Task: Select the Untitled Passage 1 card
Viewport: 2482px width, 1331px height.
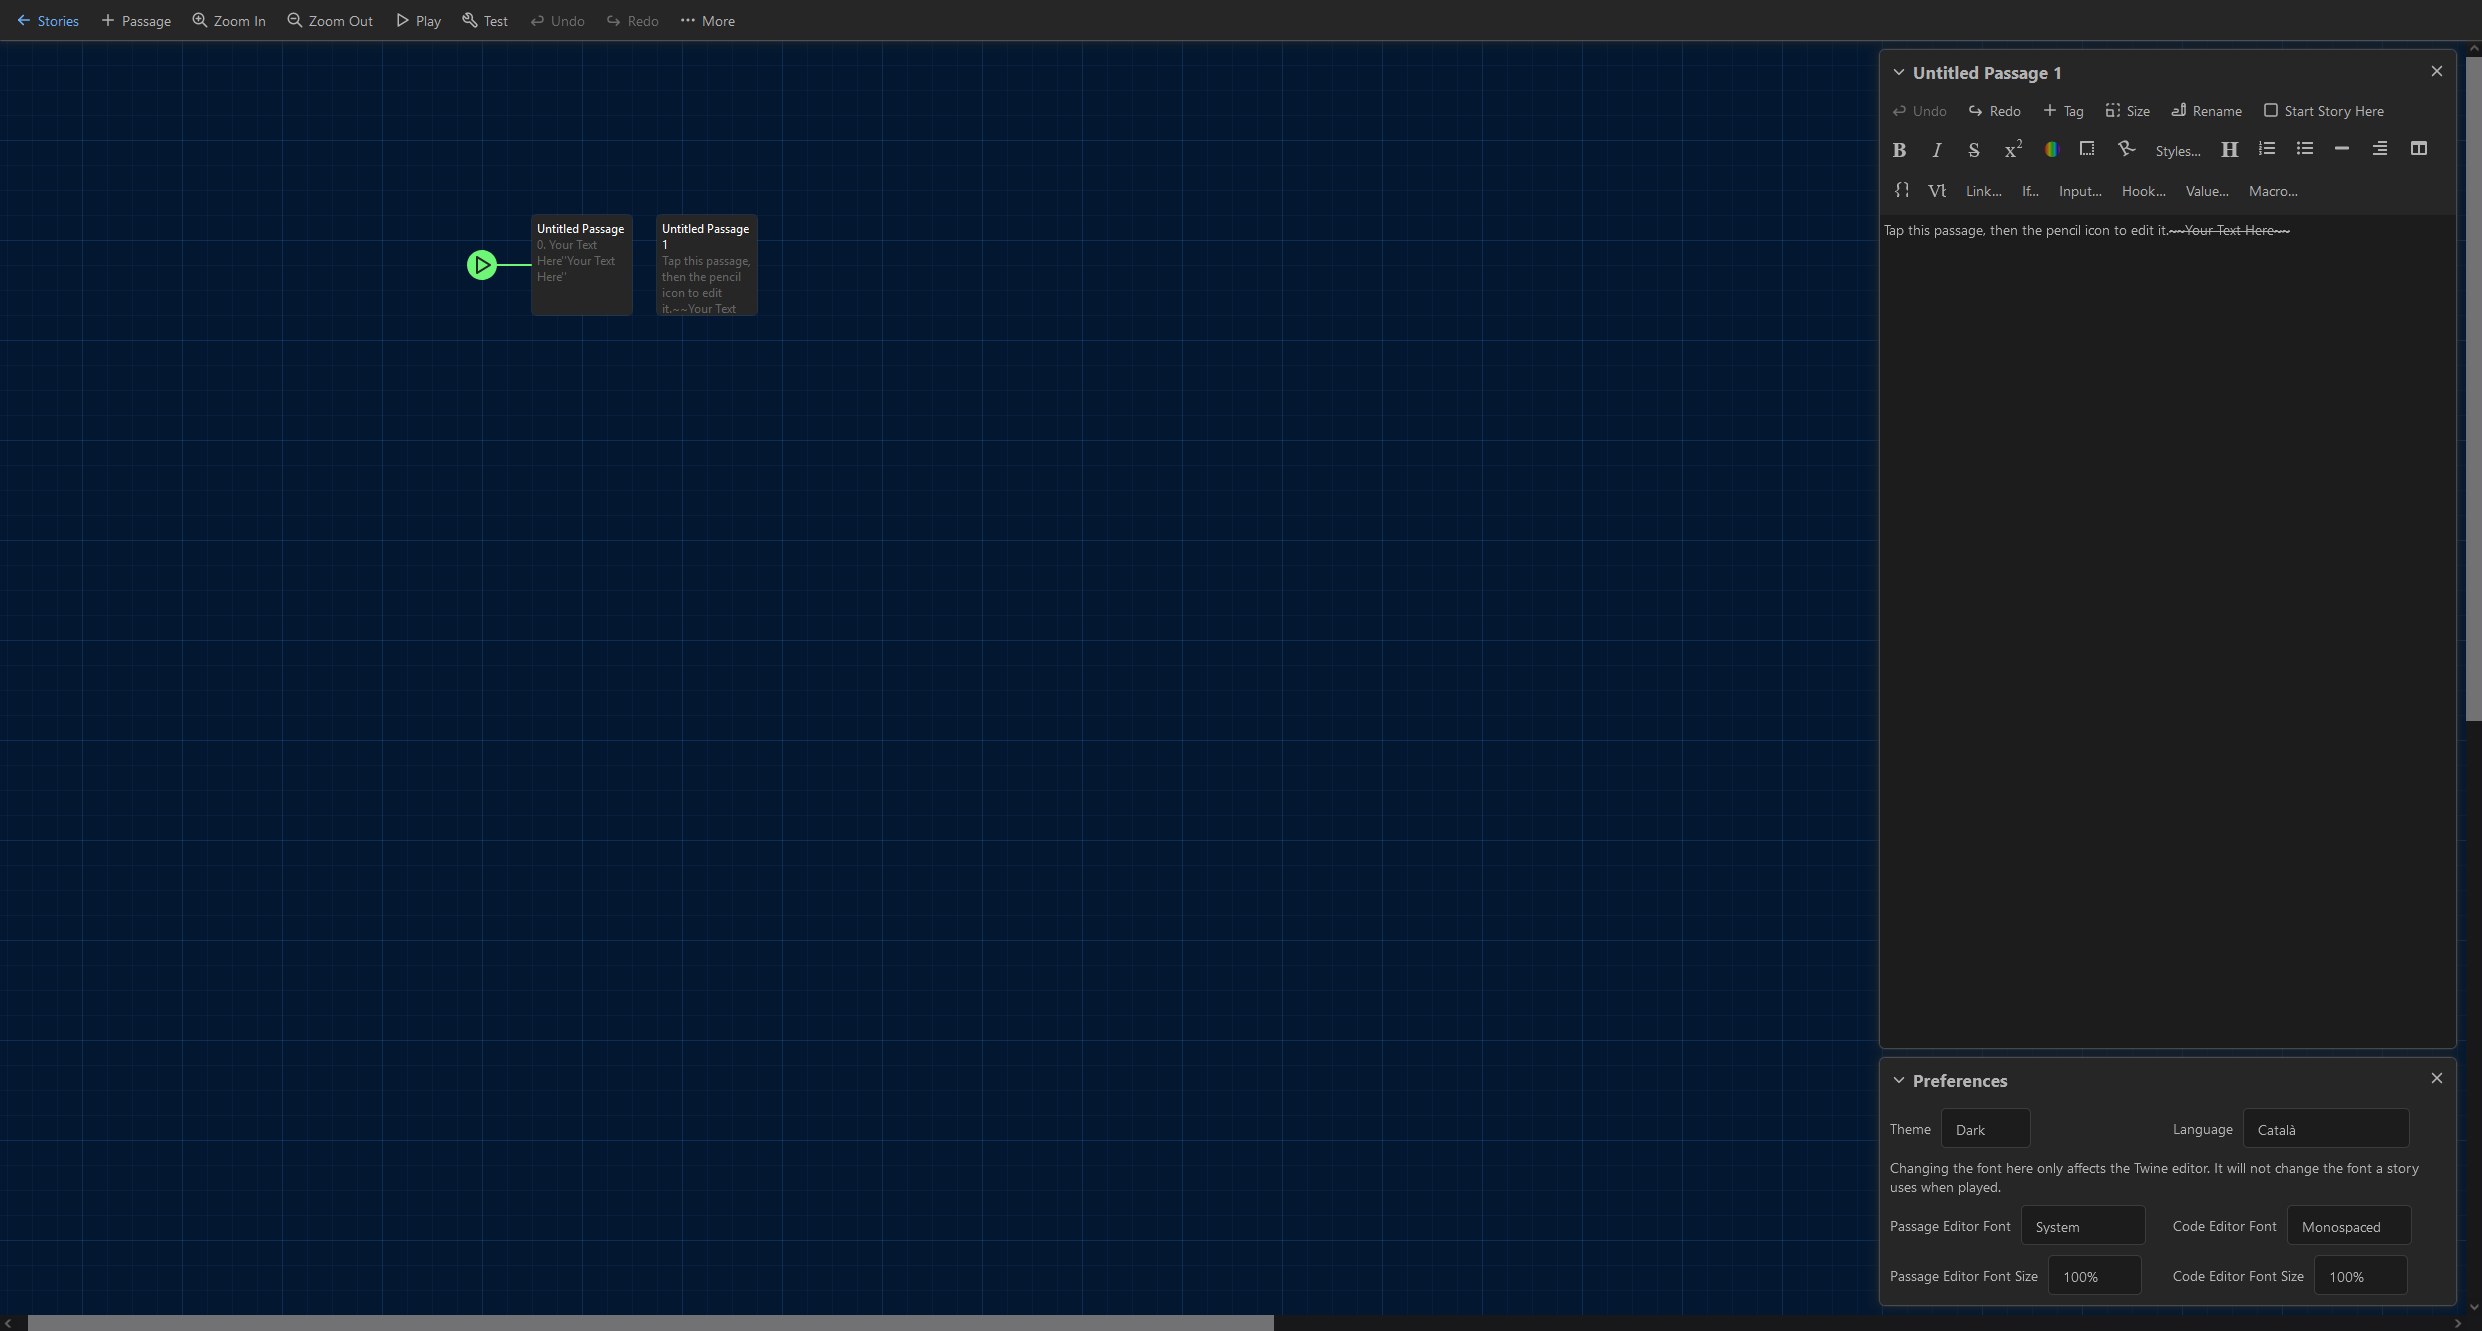Action: click(707, 265)
